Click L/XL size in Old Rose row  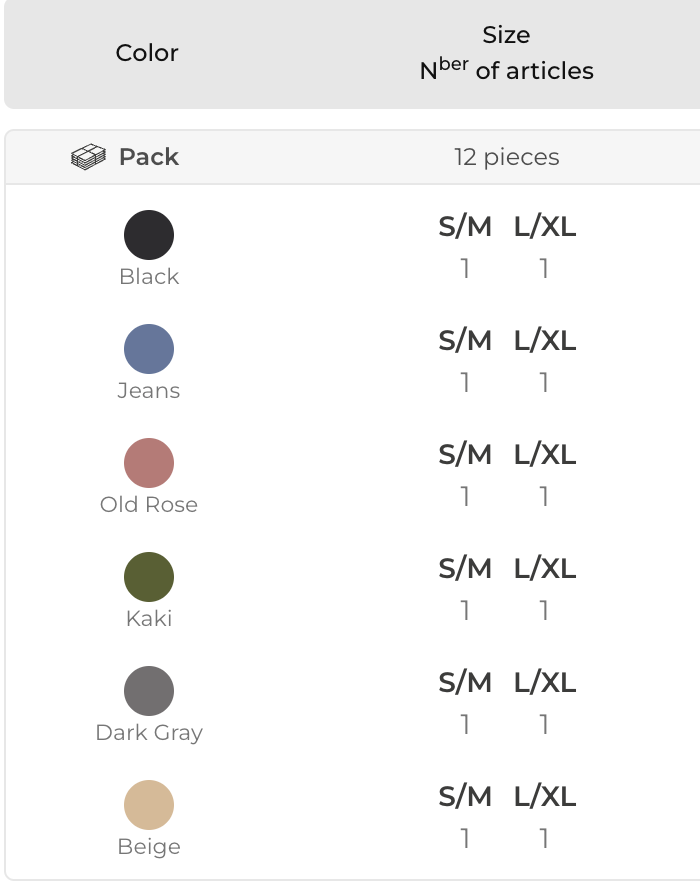[545, 456]
